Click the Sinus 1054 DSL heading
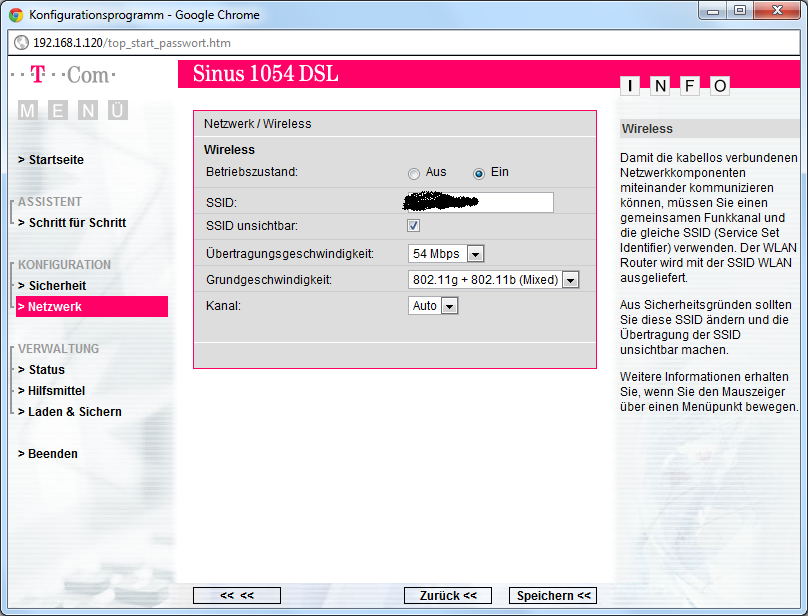808x616 pixels. (265, 74)
